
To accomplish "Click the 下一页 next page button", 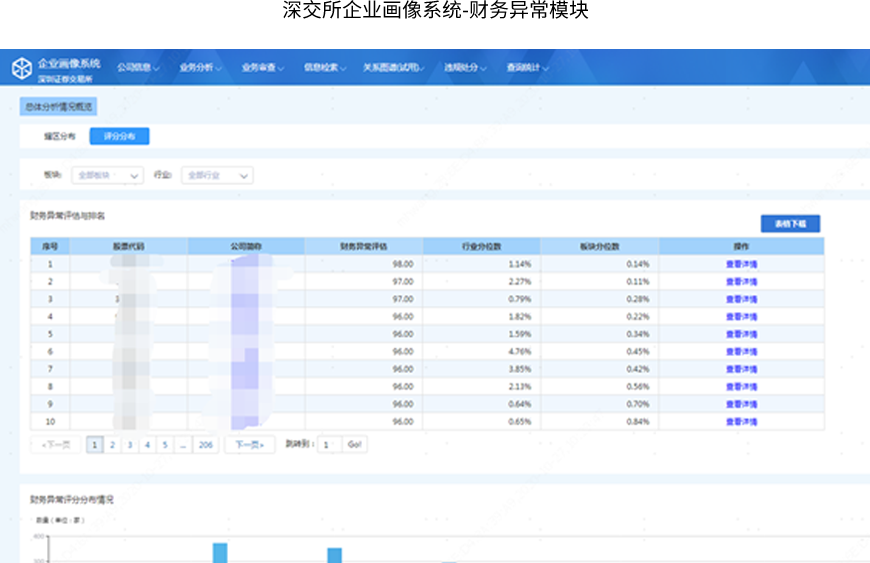I will coord(250,445).
